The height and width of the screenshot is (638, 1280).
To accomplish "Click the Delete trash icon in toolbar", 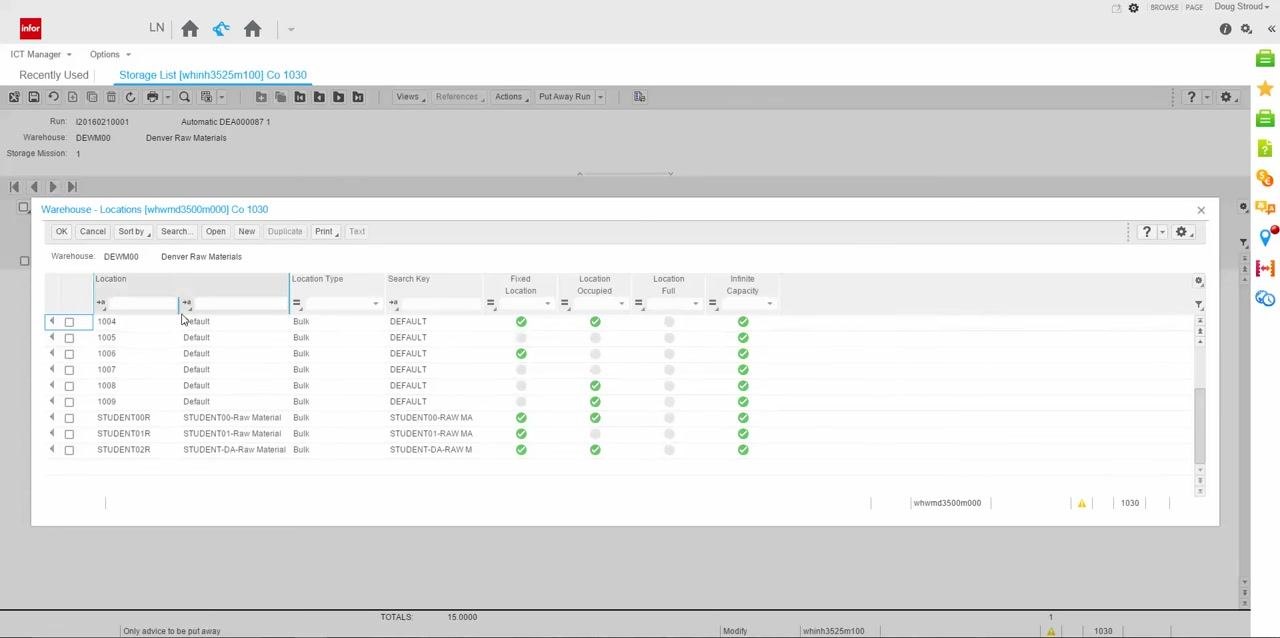I will pyautogui.click(x=111, y=97).
